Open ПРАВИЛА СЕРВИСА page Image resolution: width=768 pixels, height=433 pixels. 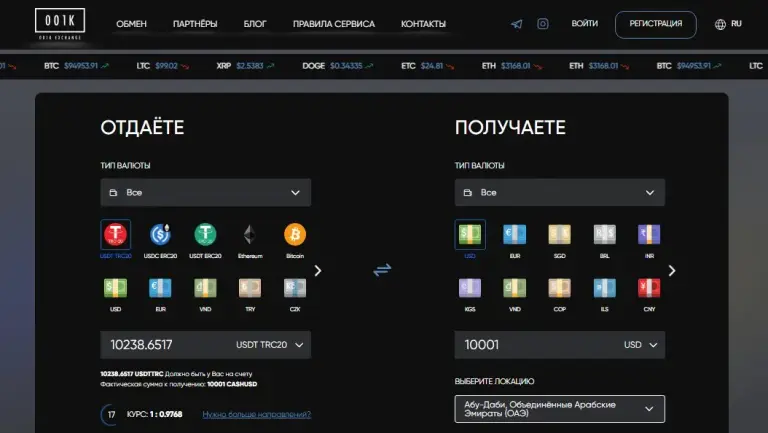[334, 24]
